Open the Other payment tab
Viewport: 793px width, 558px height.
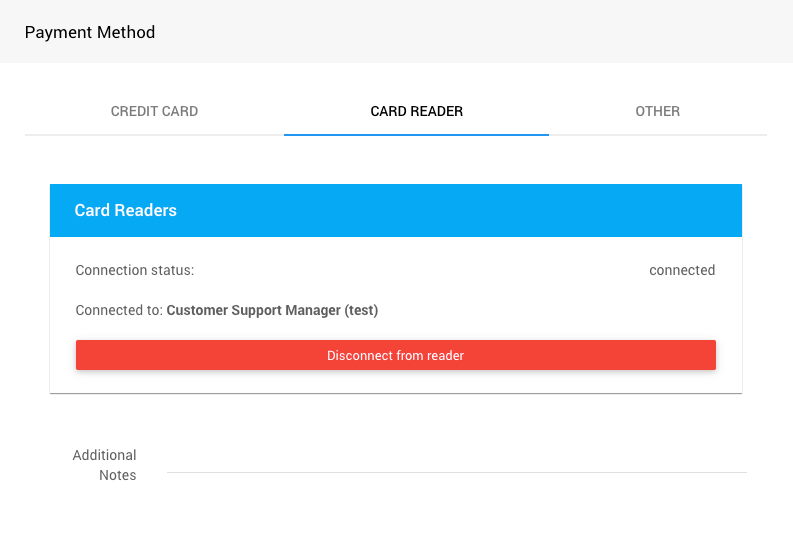(x=657, y=111)
